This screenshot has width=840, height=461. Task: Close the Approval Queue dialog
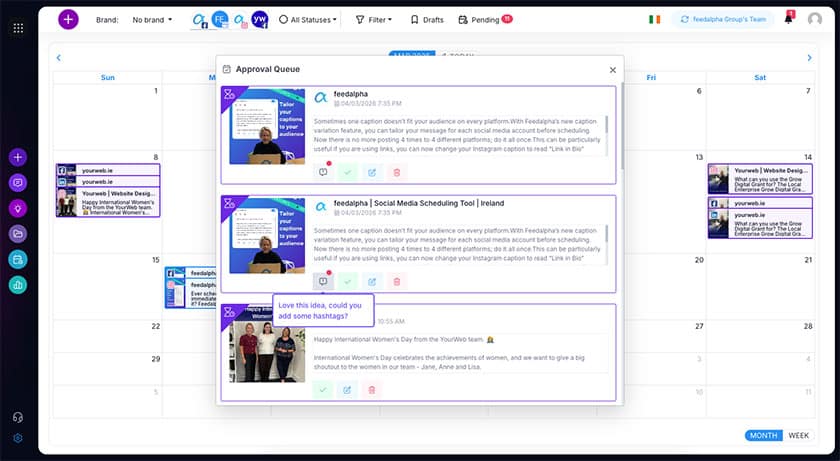pos(613,70)
